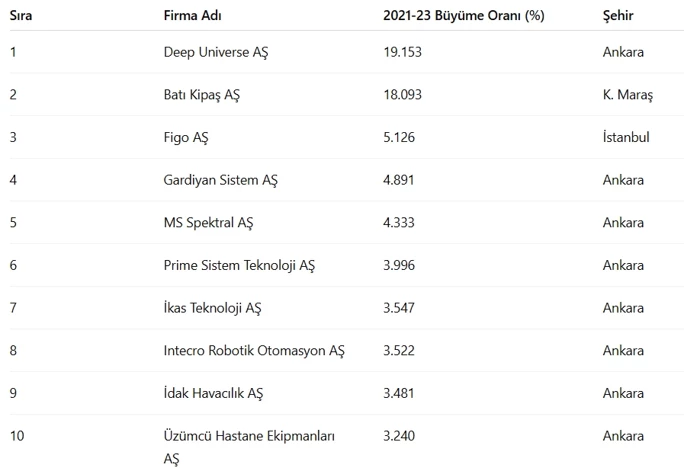Click the MS Spektral AŞ entry
The width and height of the screenshot is (684, 469).
(x=208, y=223)
